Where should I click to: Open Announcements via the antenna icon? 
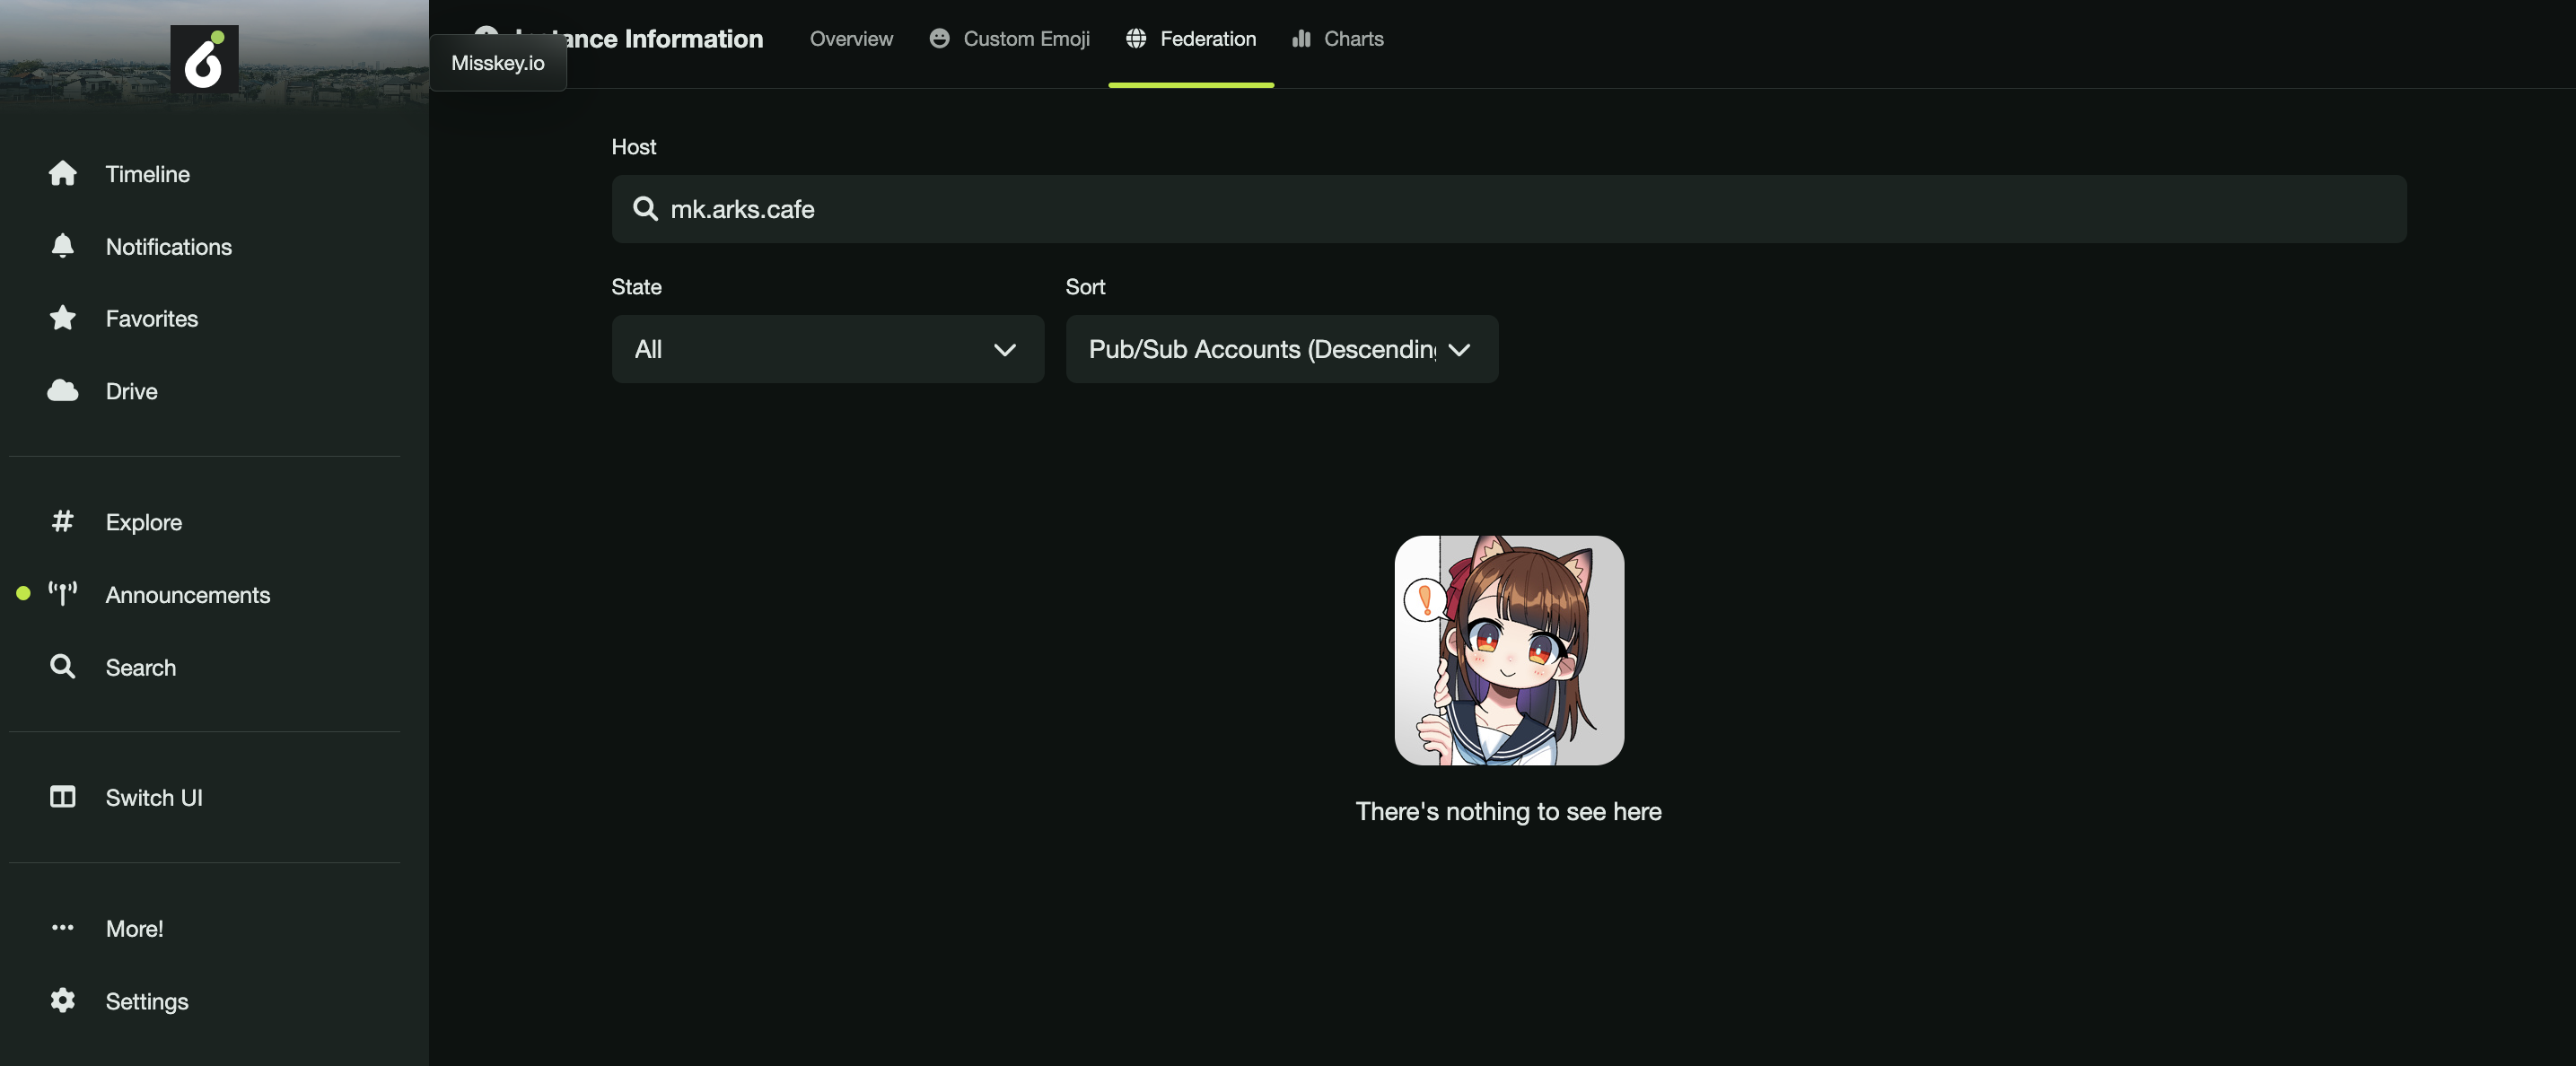(62, 594)
